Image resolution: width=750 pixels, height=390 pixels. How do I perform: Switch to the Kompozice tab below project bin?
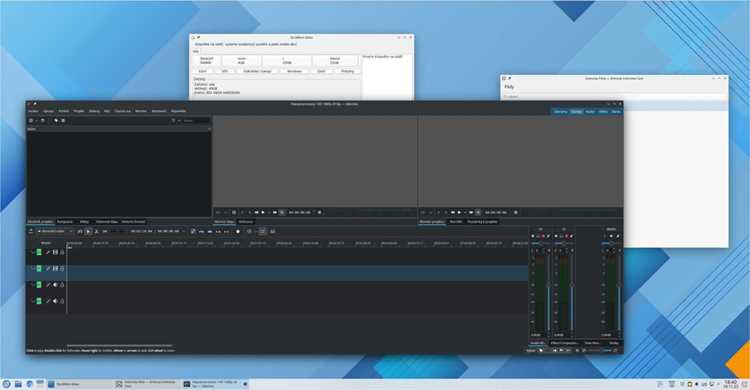pos(65,222)
